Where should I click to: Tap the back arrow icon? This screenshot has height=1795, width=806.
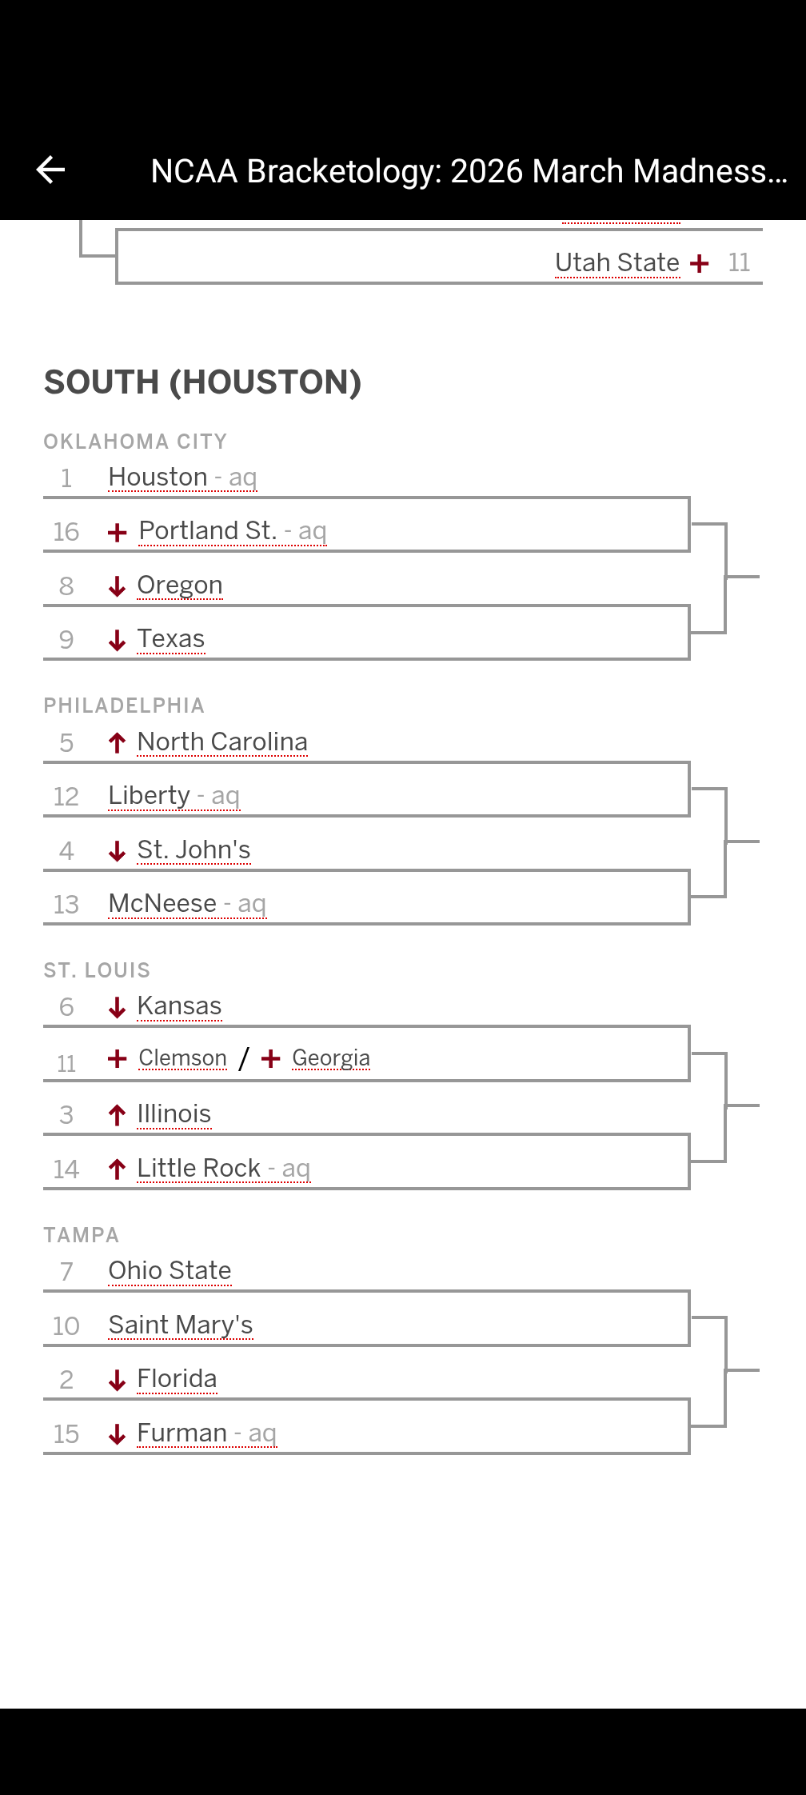51,171
